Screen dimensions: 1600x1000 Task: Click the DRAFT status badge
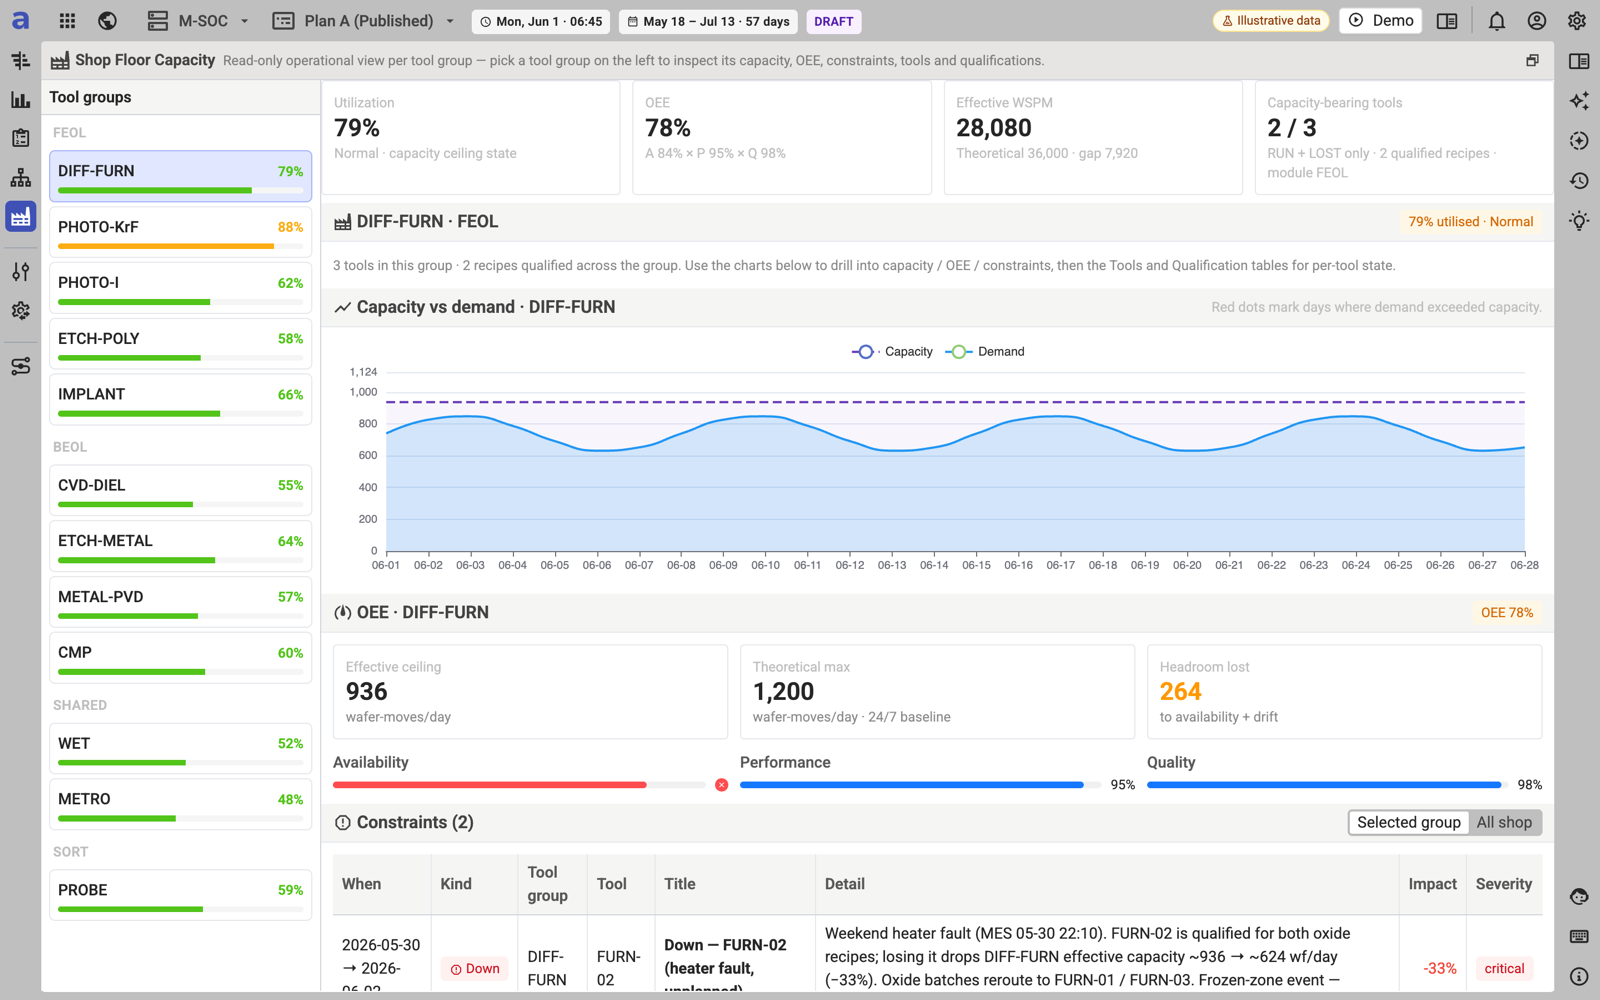834,21
